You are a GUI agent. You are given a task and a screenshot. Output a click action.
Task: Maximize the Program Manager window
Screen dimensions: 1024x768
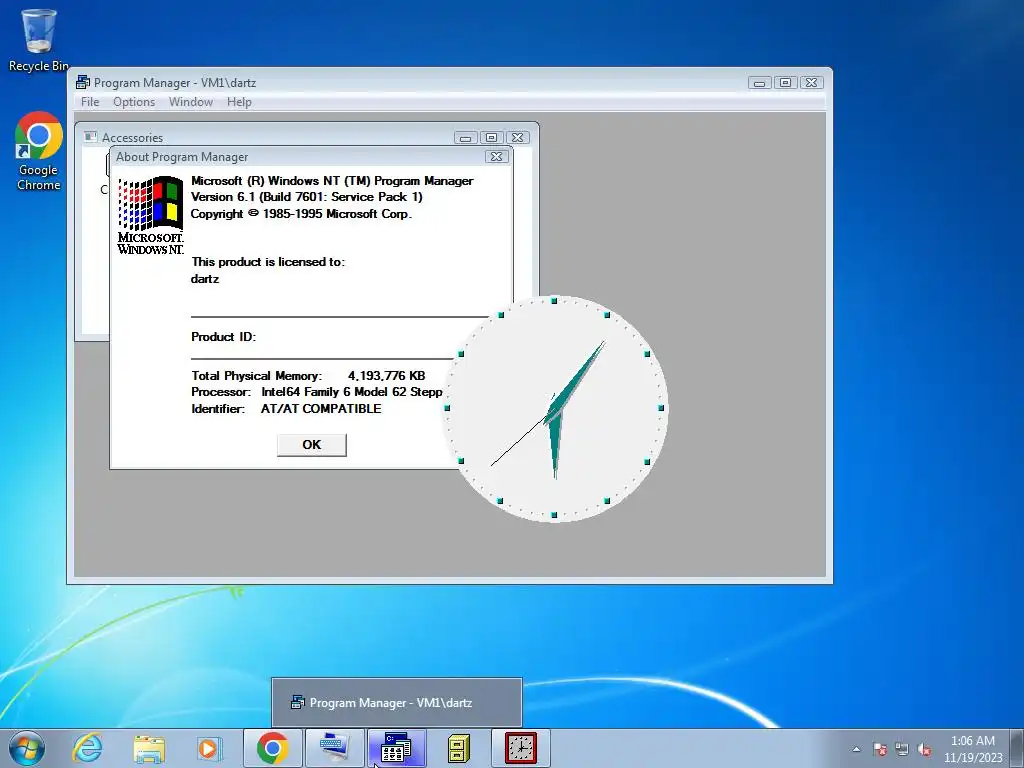pyautogui.click(x=786, y=83)
